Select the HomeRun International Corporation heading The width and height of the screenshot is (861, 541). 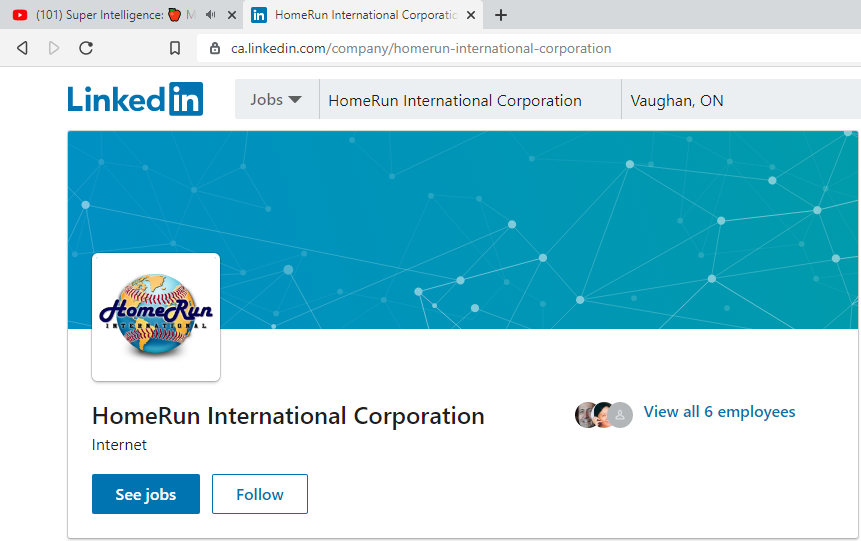coord(288,416)
